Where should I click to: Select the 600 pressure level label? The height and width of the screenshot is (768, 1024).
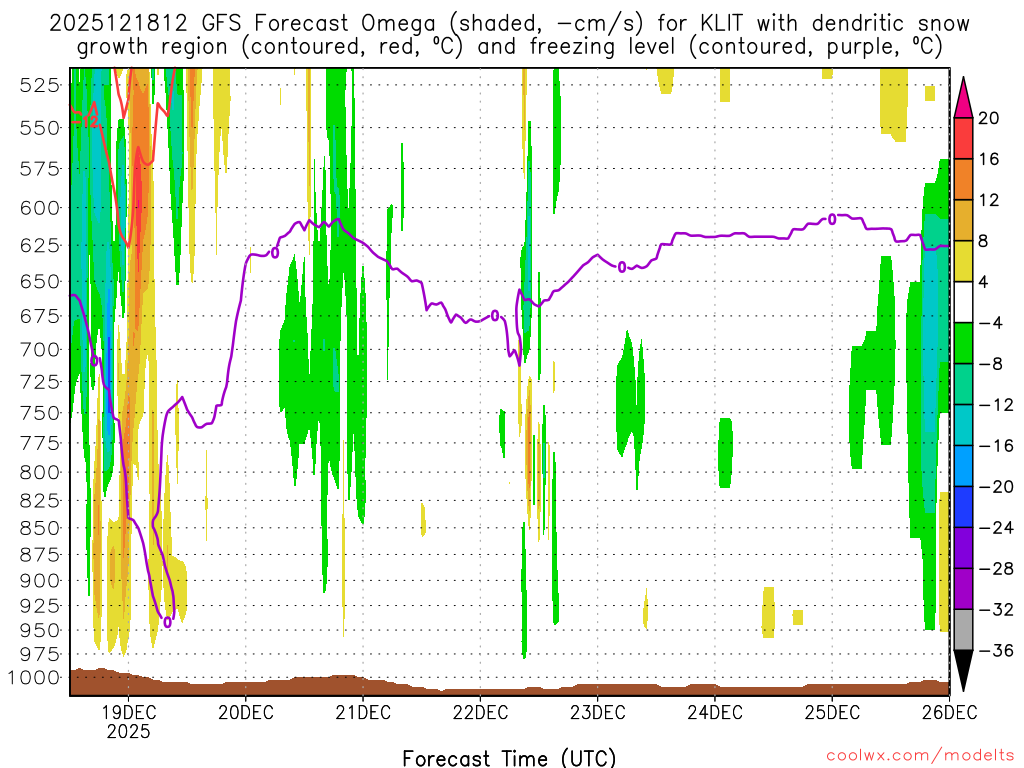pyautogui.click(x=40, y=208)
